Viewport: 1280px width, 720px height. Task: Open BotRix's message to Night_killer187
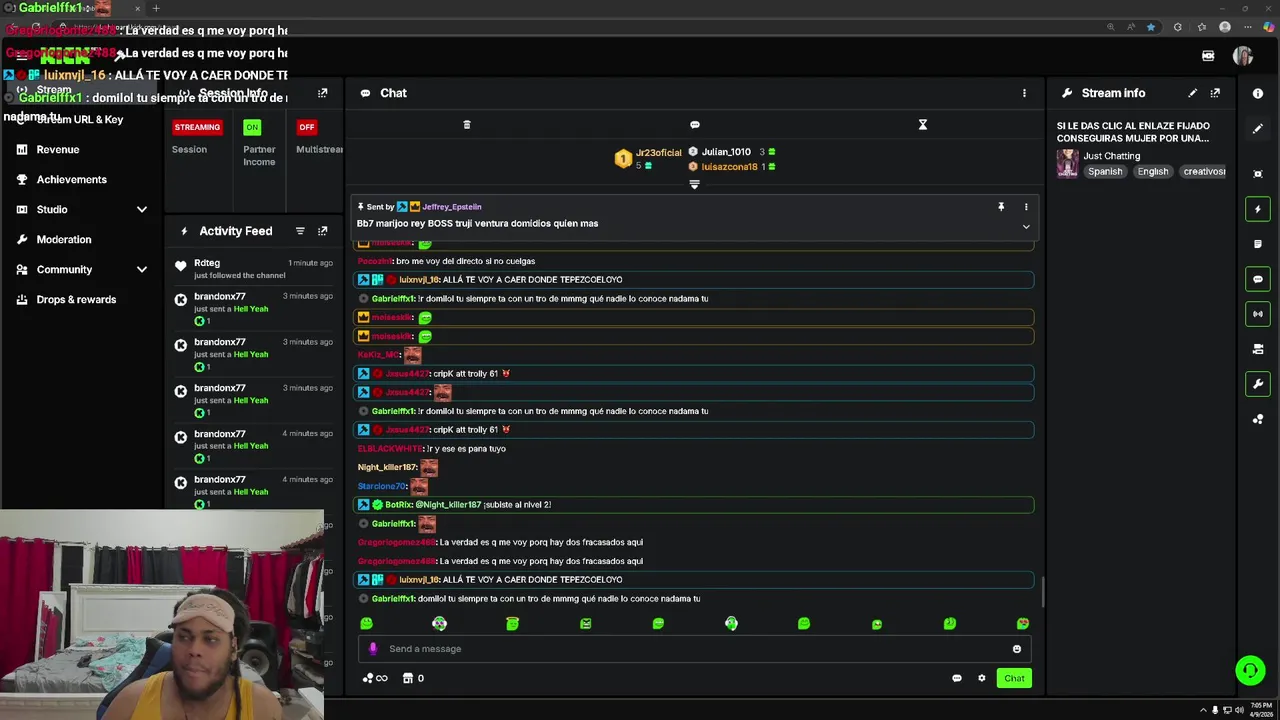point(694,505)
